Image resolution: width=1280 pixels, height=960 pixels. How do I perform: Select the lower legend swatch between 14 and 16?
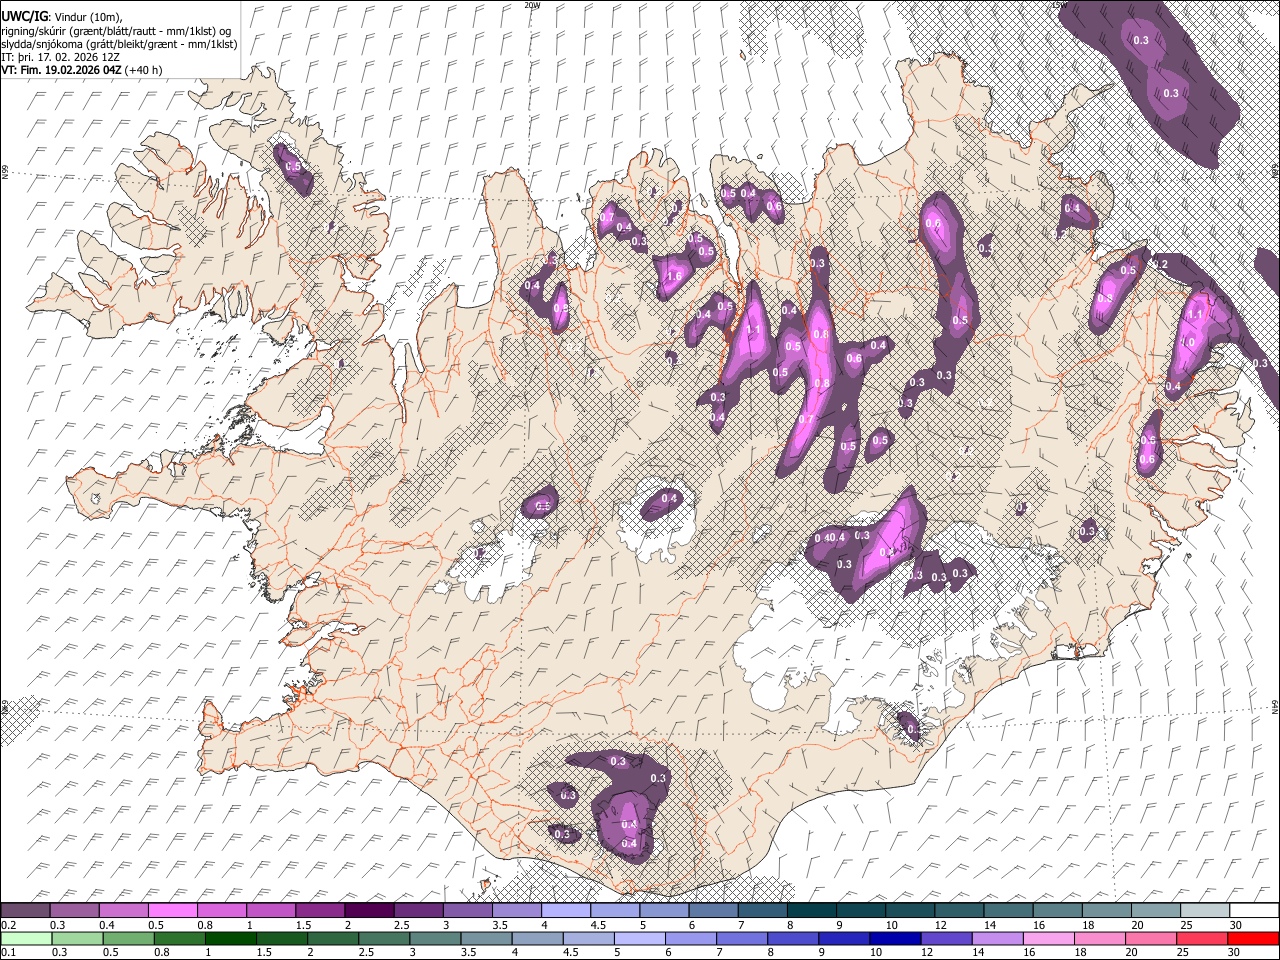[997, 938]
